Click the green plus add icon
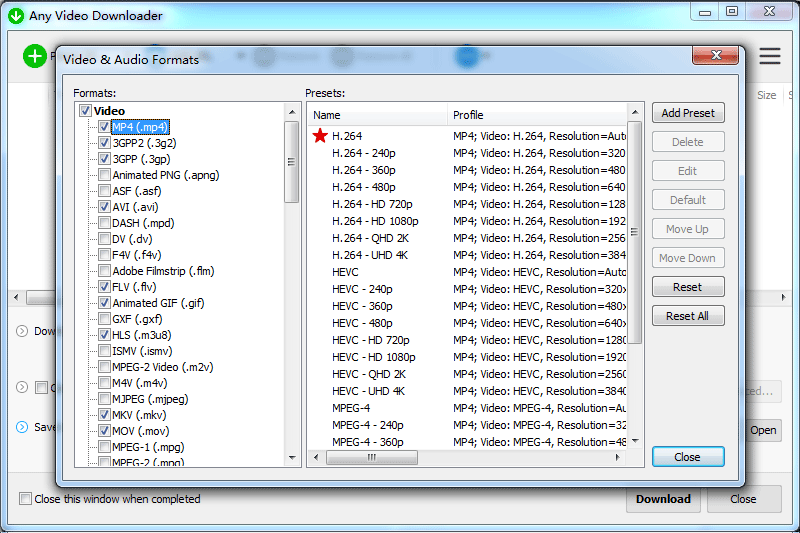The width and height of the screenshot is (800, 533). pyautogui.click(x=35, y=56)
